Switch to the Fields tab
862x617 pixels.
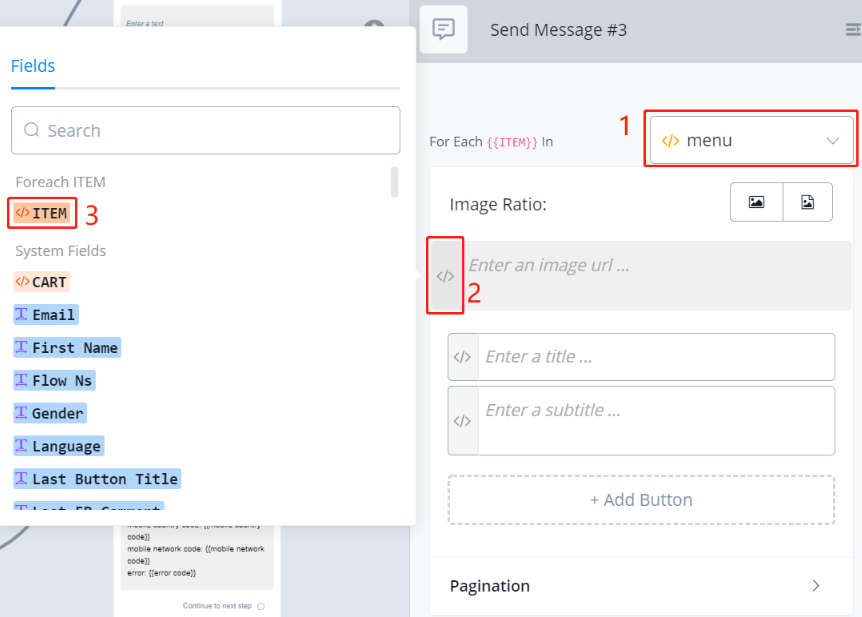click(x=33, y=66)
